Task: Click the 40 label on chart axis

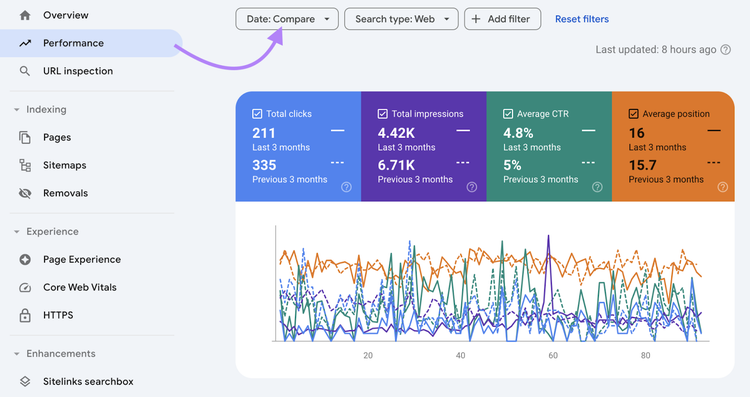Action: pyautogui.click(x=461, y=355)
